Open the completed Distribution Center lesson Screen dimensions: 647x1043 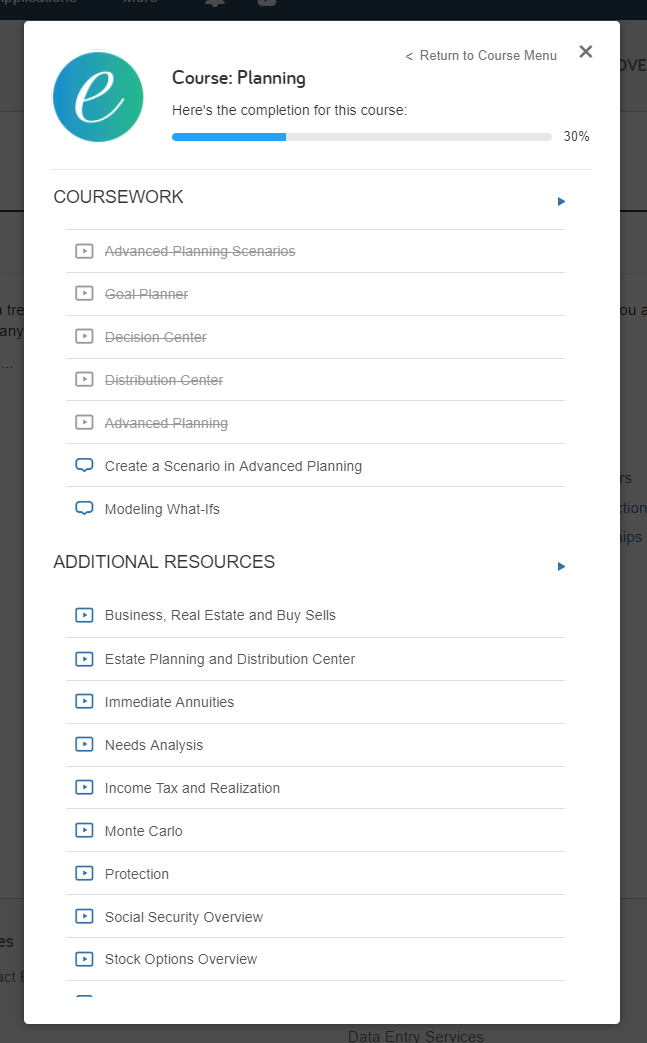coord(164,380)
